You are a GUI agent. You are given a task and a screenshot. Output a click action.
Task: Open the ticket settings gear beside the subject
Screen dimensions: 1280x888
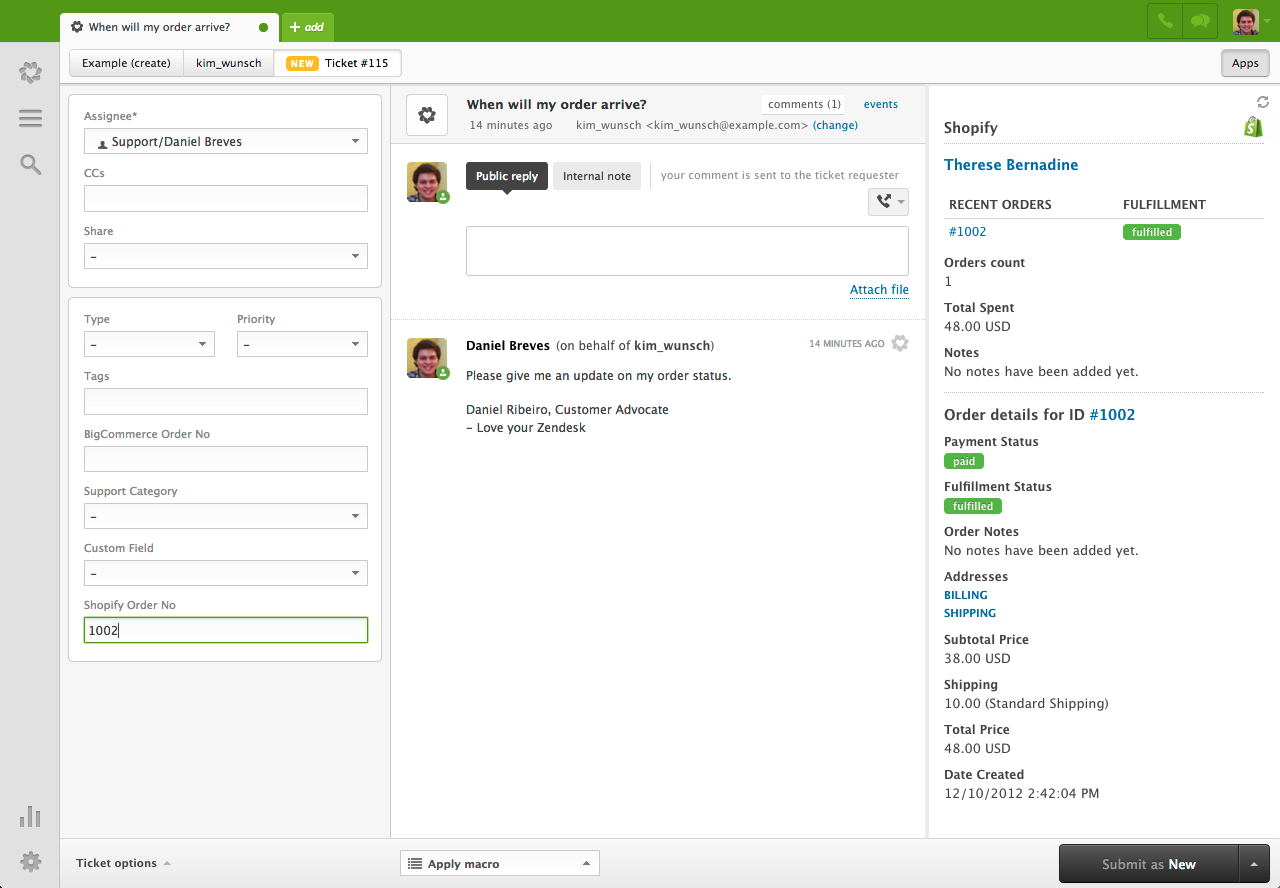pyautogui.click(x=427, y=114)
